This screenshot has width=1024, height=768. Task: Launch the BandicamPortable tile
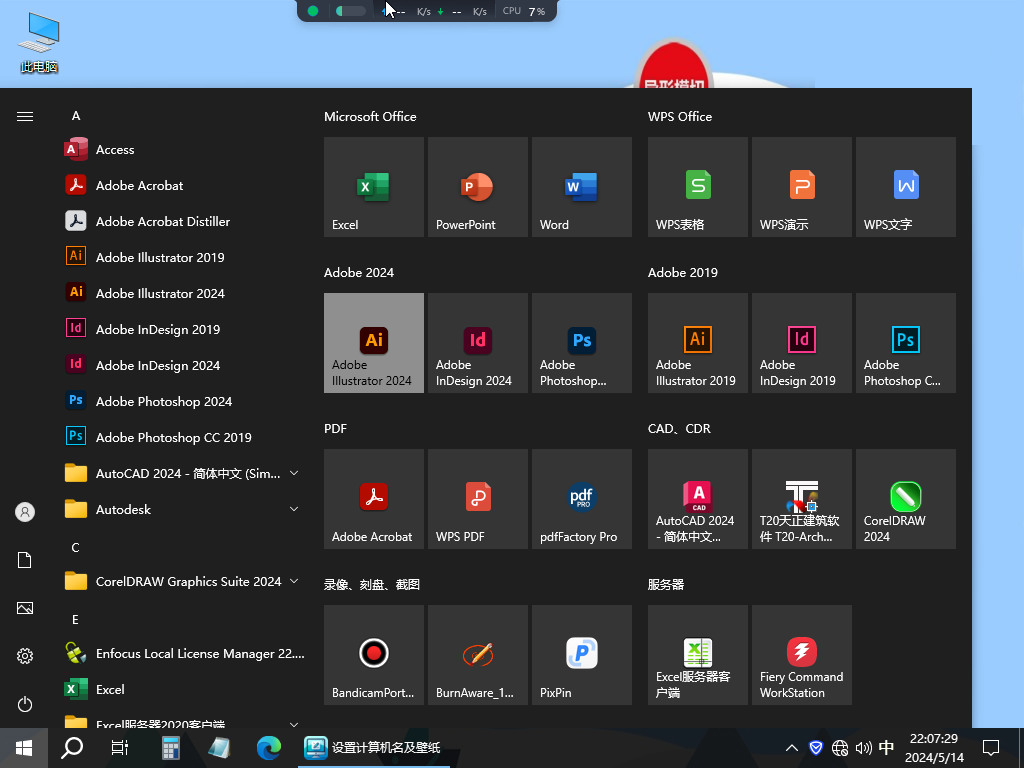point(374,655)
